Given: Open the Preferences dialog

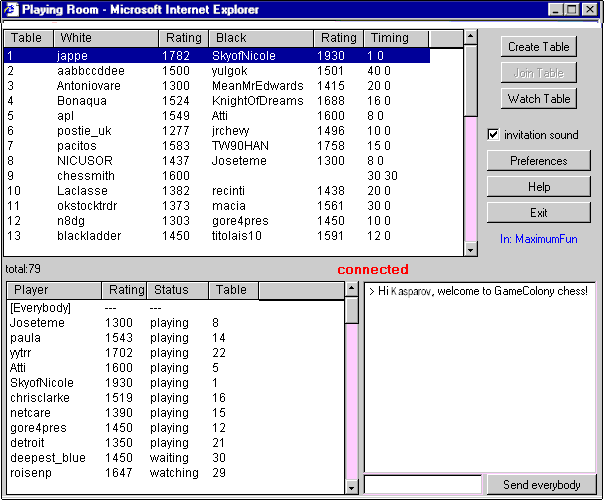Looking at the screenshot, I should (539, 161).
